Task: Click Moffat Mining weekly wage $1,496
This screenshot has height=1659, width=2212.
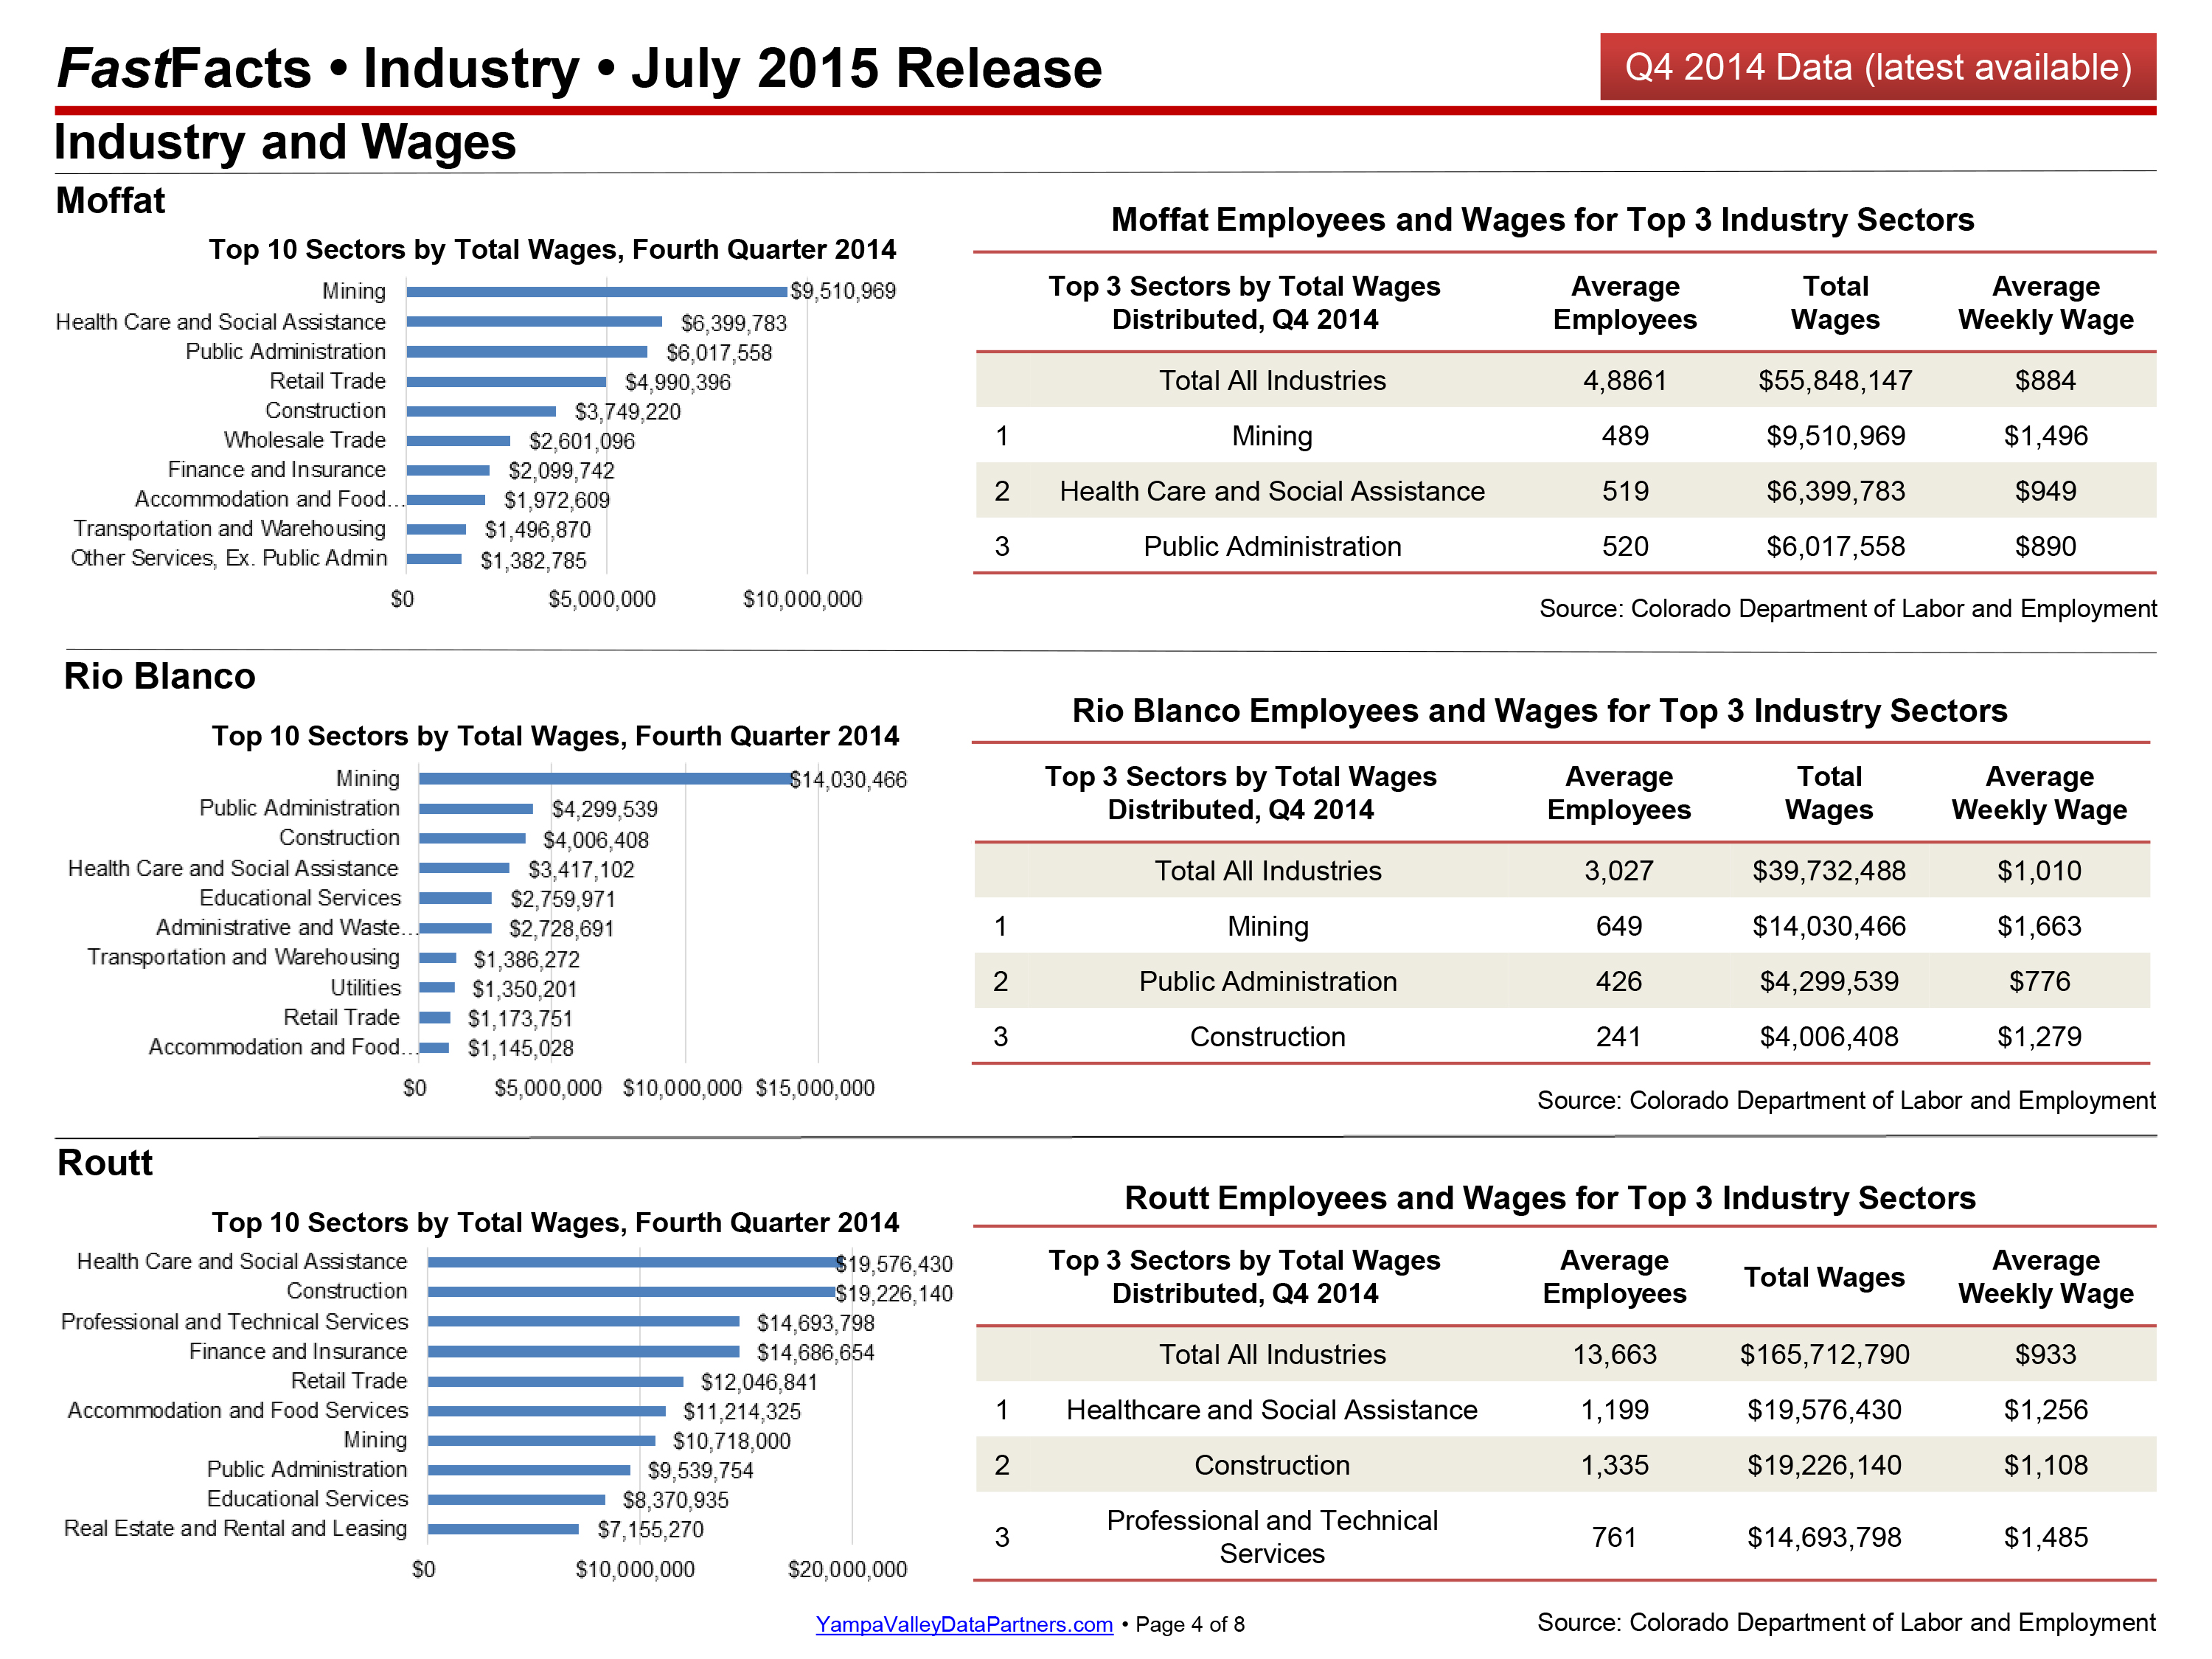Action: (2046, 436)
